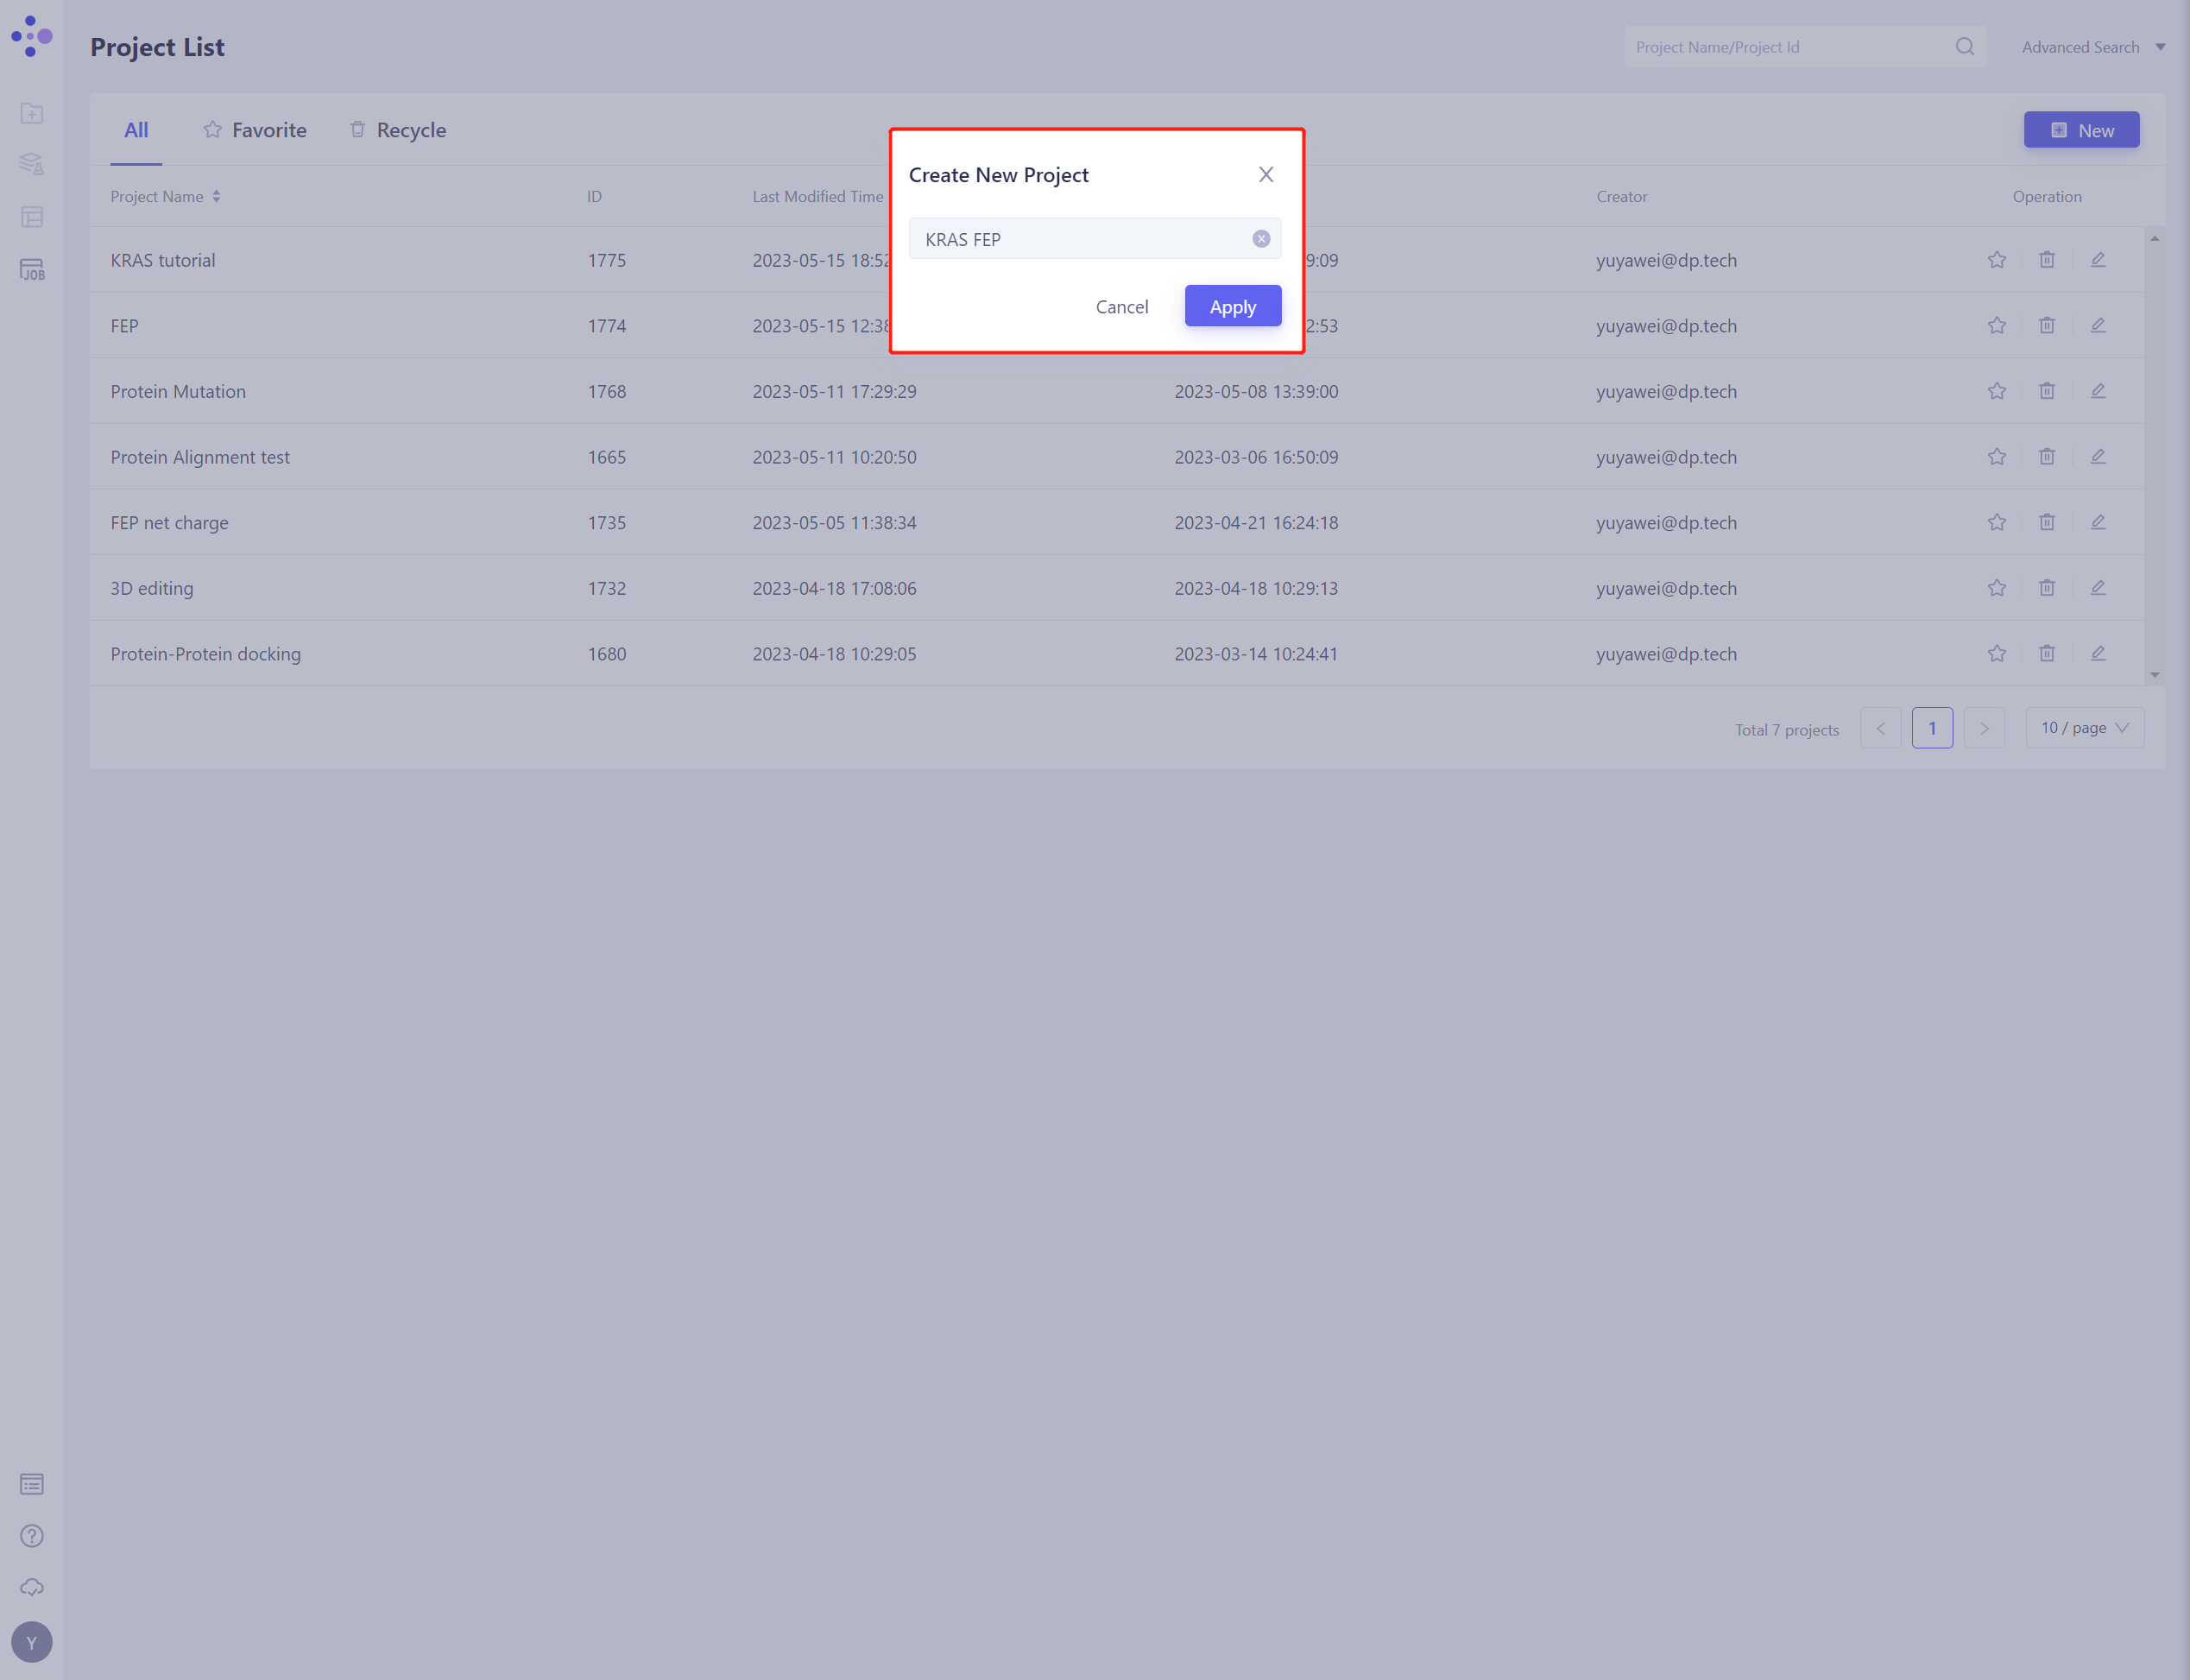Click the table's vertical scrollbar down arrow

[2154, 675]
